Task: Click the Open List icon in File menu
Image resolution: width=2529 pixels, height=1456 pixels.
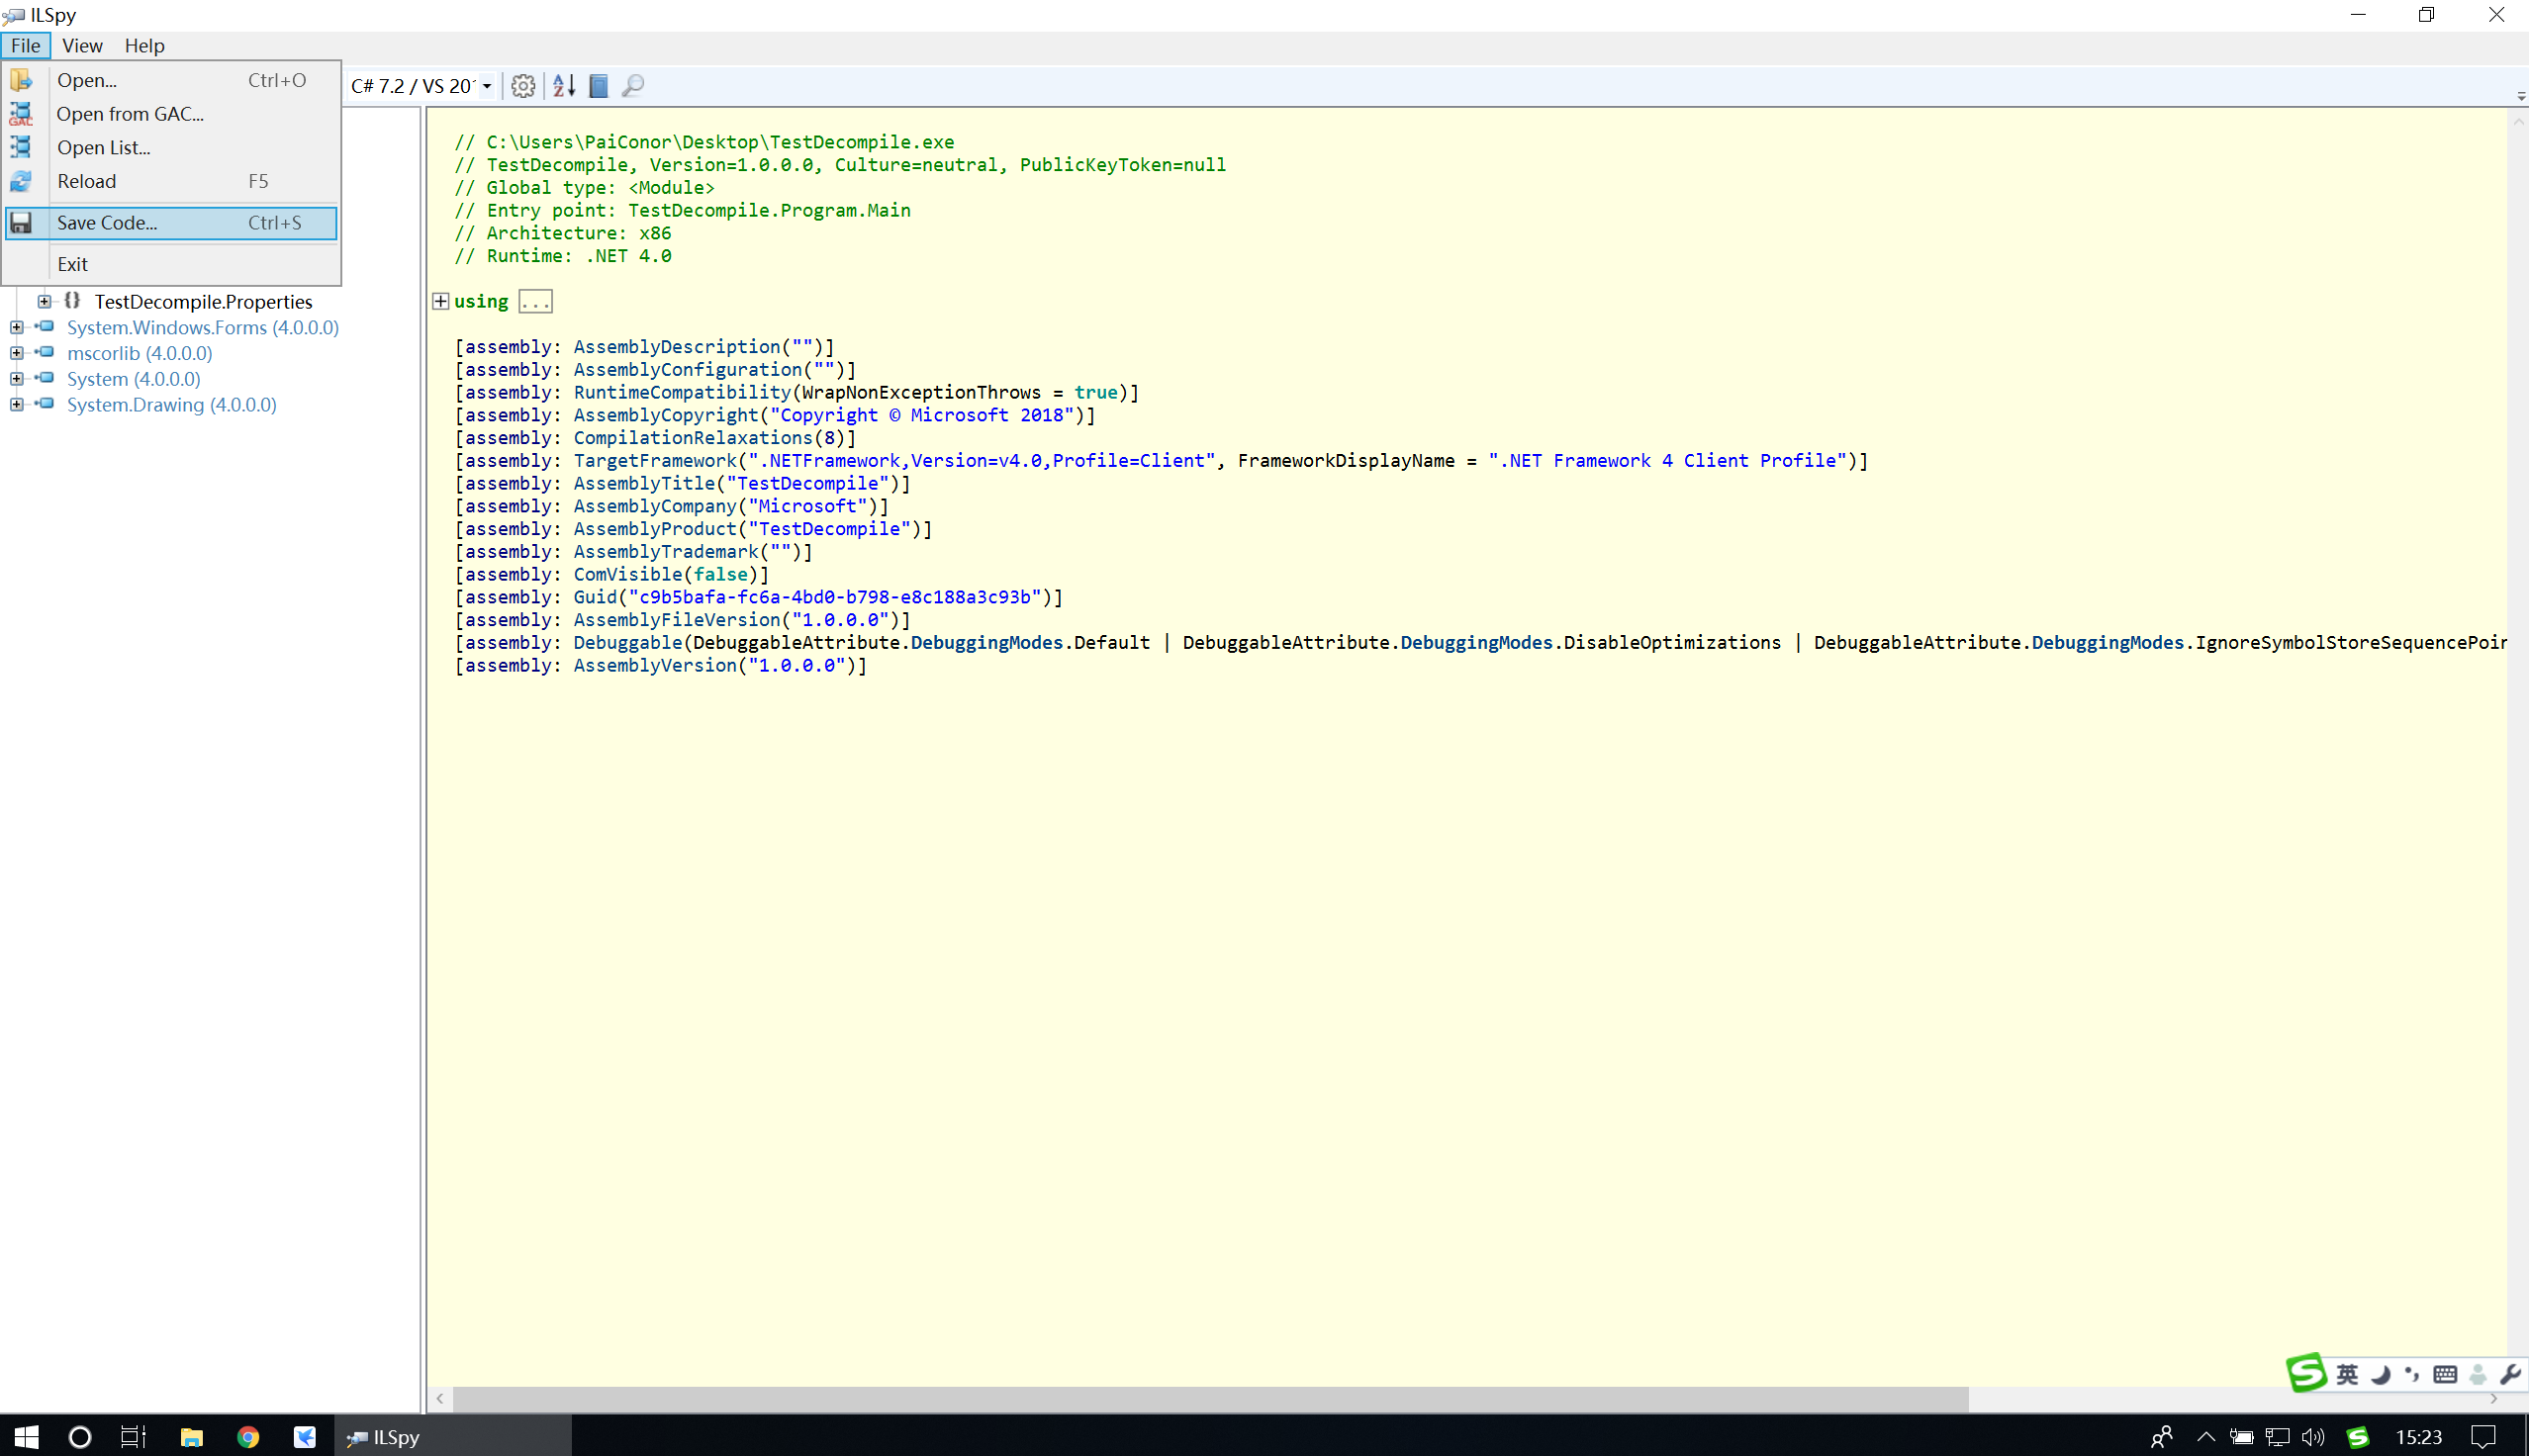Action: 21,147
